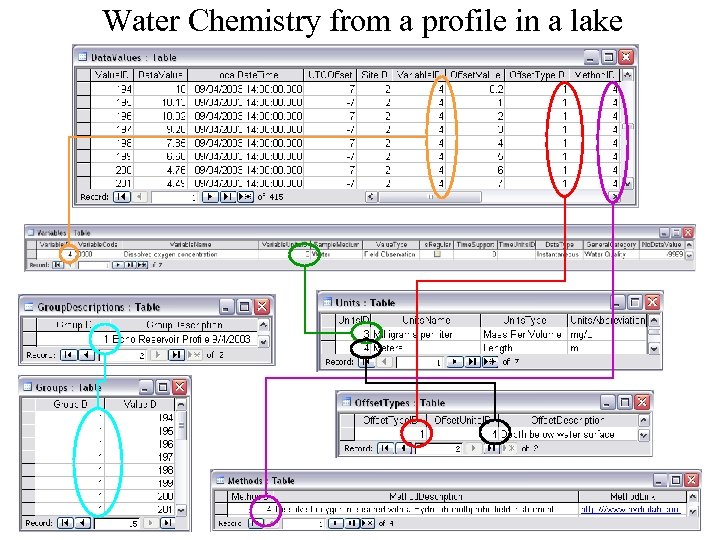
Task: Click GroupDescriptions table scroll up arrow
Action: tap(263, 325)
